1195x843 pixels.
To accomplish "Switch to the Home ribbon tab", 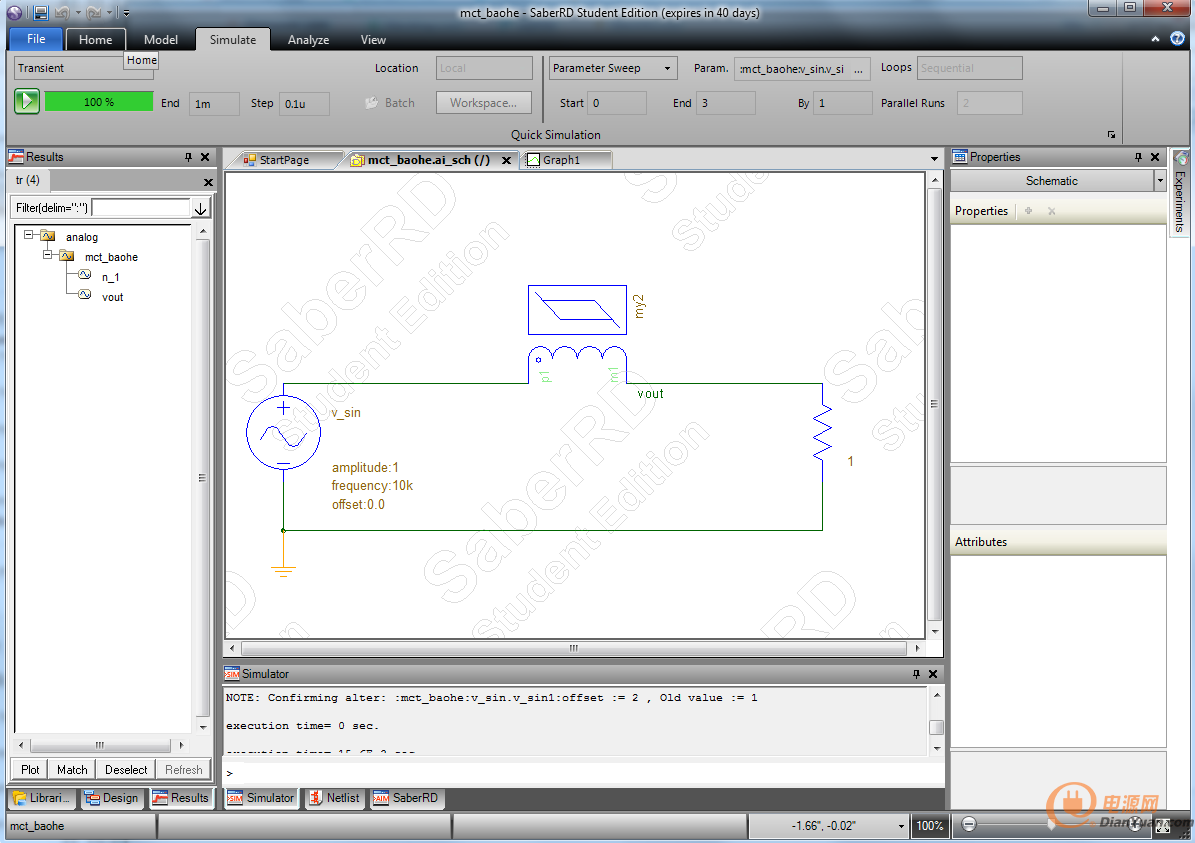I will coord(95,40).
